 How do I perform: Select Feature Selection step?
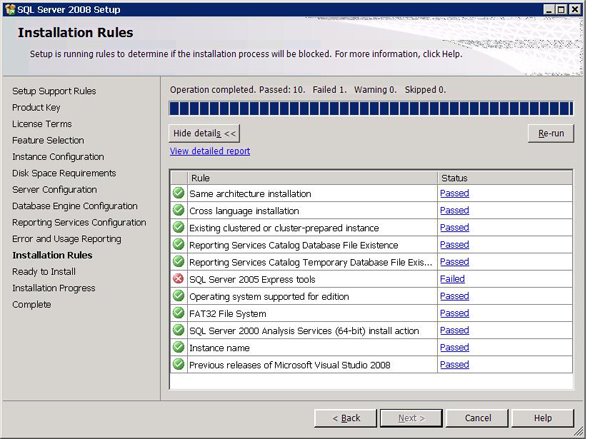pyautogui.click(x=48, y=140)
